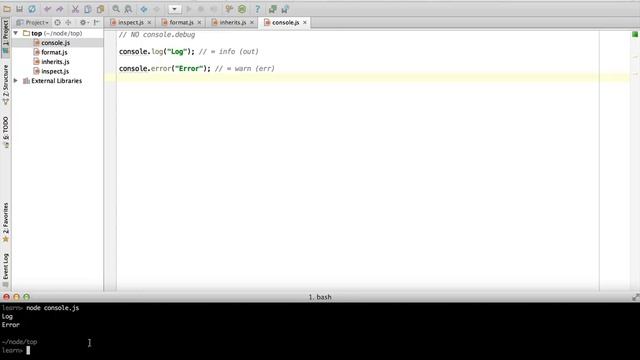Switch to the inspect.js tab
Viewport: 640px width, 360px height.
tap(131, 22)
